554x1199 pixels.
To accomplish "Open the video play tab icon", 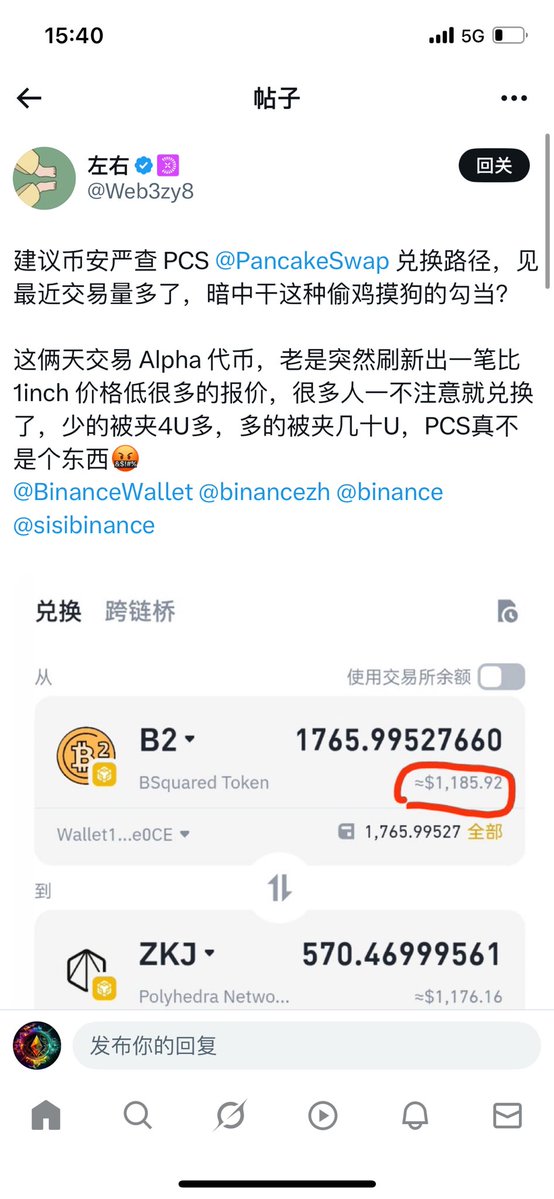I will pos(323,1116).
